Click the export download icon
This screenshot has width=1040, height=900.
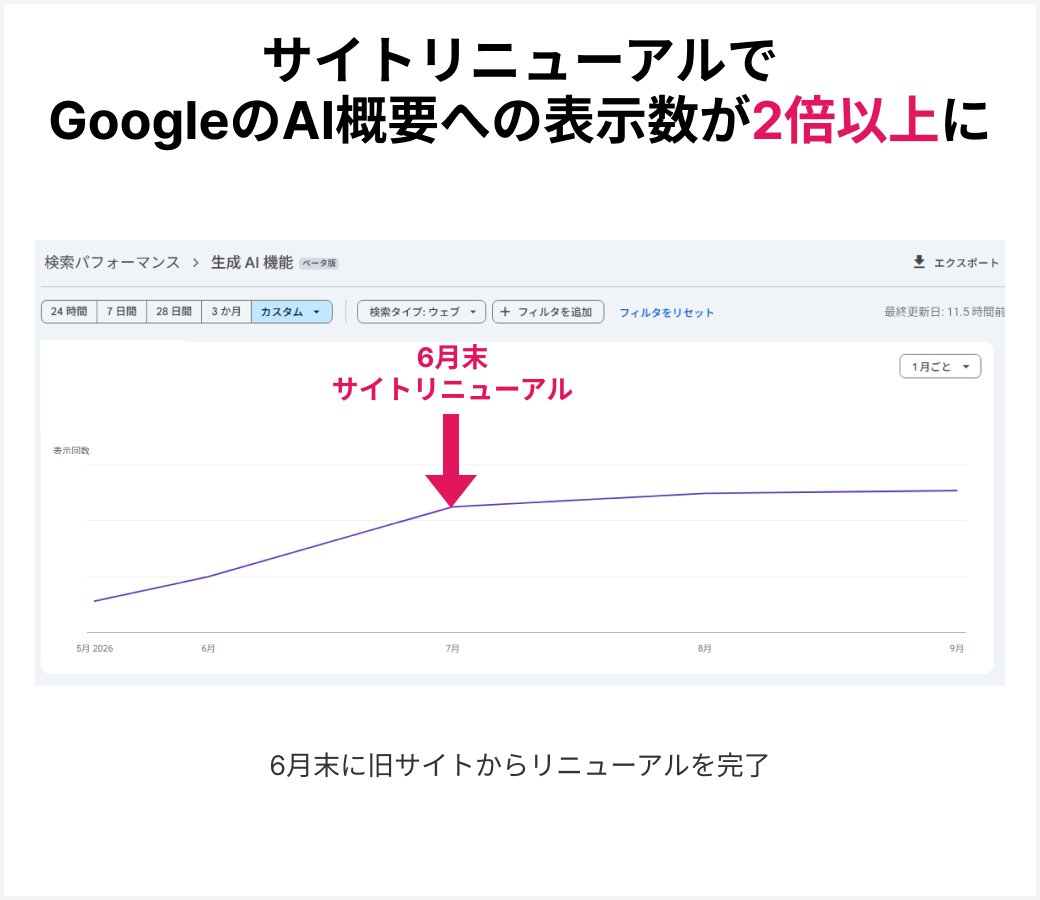pyautogui.click(x=919, y=262)
